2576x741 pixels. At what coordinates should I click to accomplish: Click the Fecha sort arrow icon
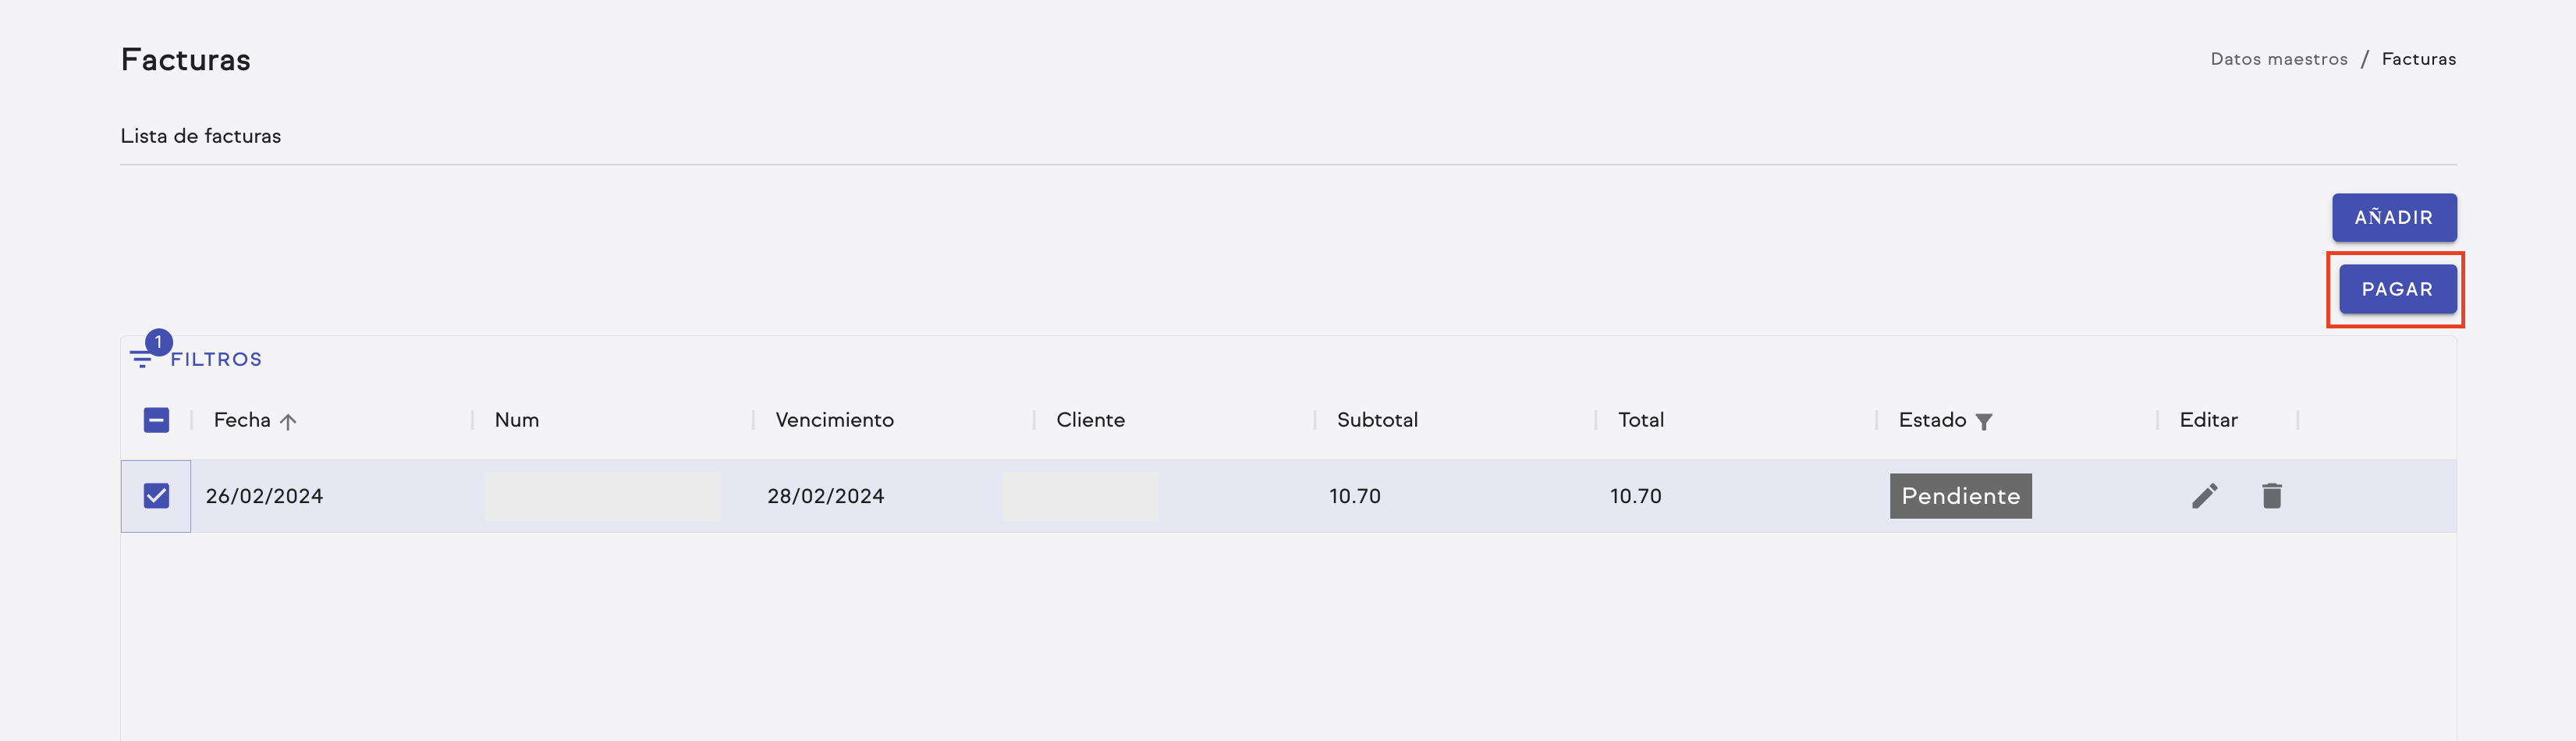(x=288, y=422)
